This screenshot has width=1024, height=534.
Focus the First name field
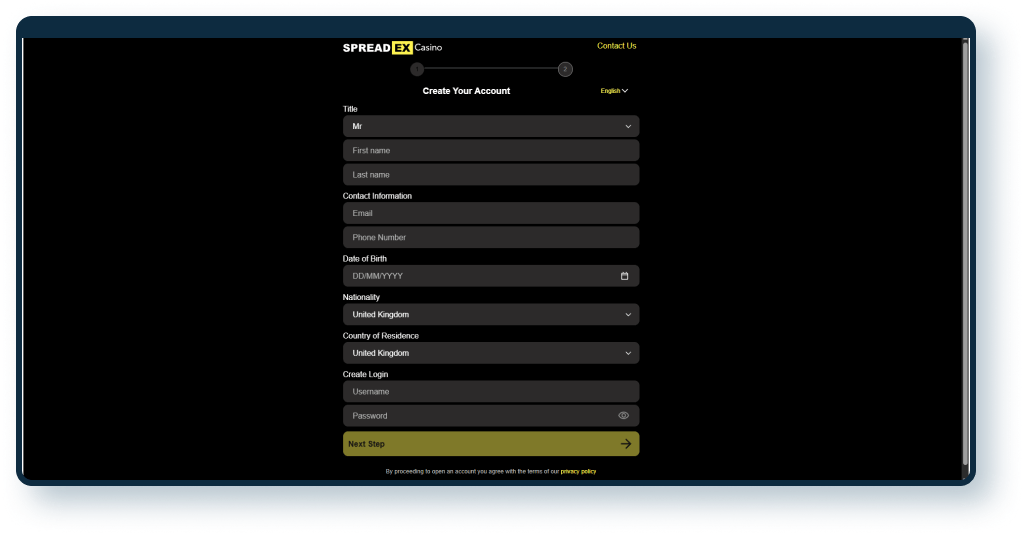pos(491,150)
